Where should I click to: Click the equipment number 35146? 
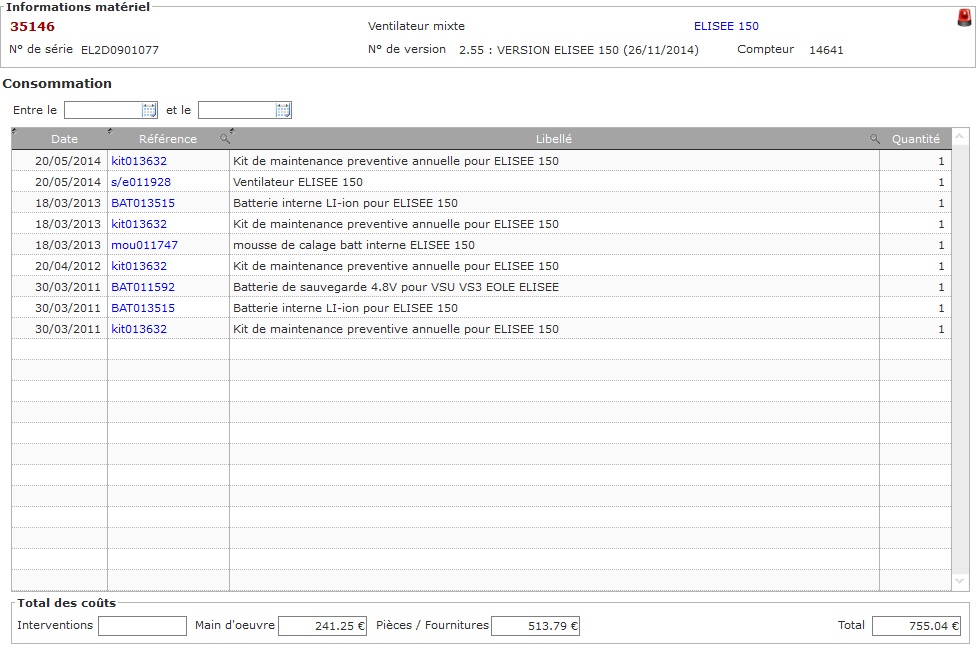click(x=32, y=26)
